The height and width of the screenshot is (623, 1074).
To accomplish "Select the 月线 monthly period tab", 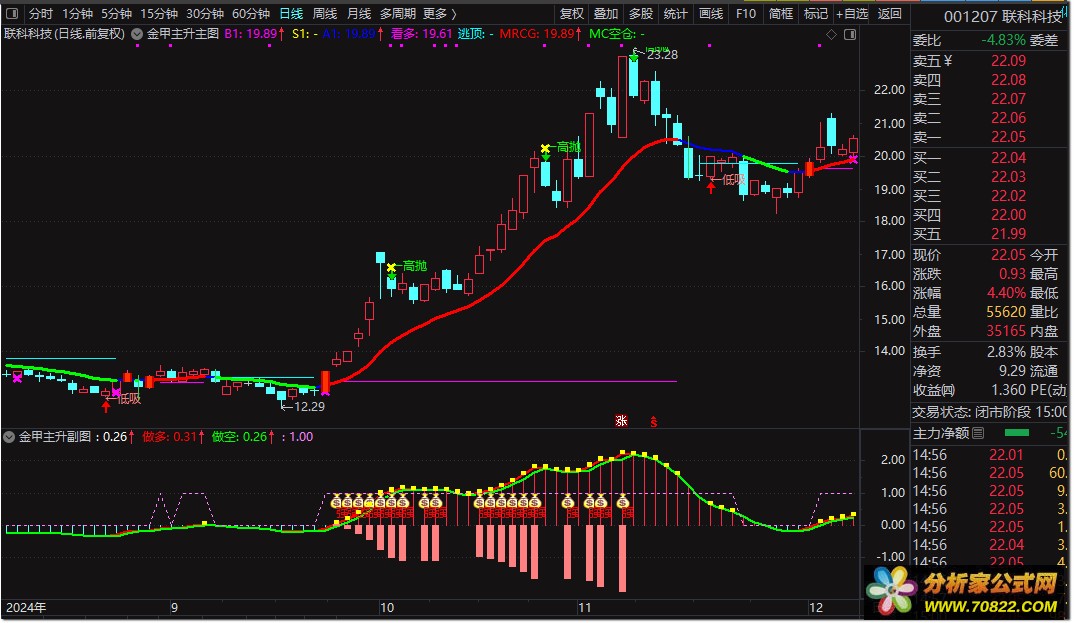I will [359, 13].
